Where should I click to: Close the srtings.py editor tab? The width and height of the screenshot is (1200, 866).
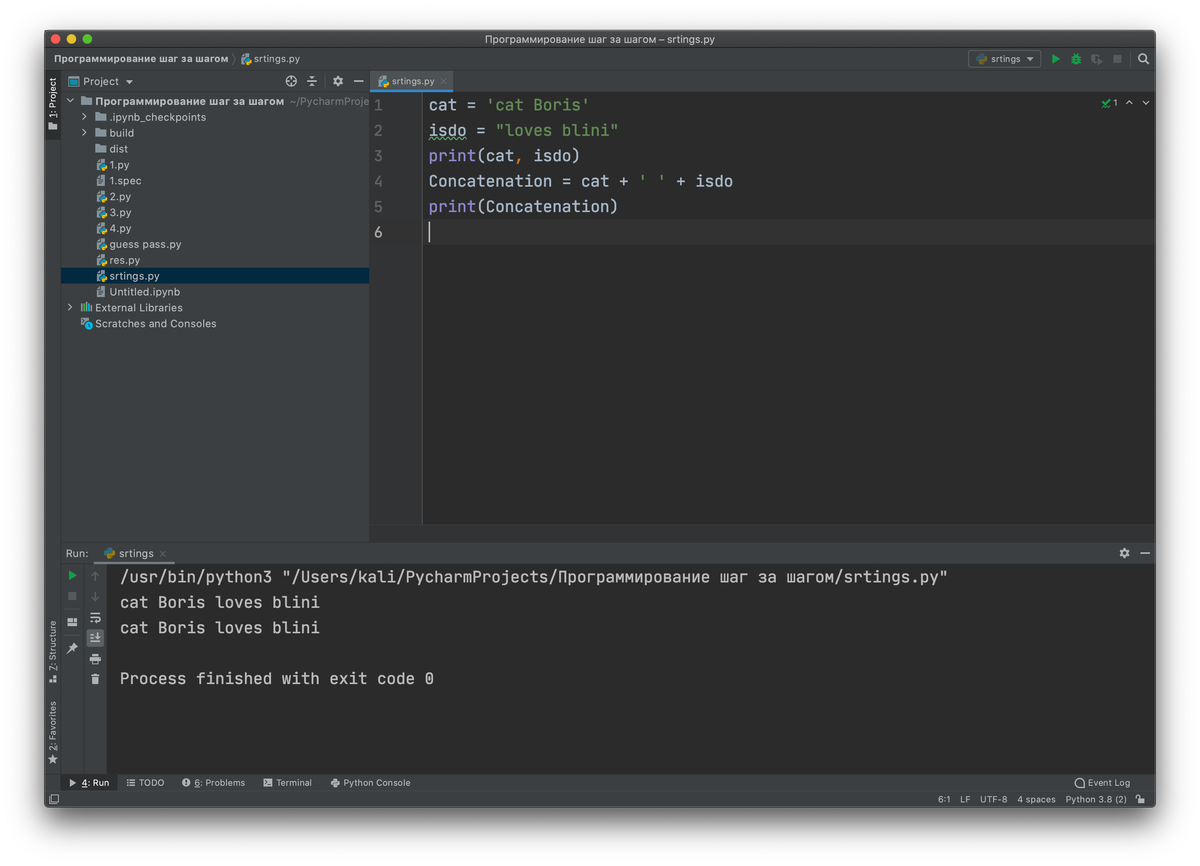pyautogui.click(x=444, y=81)
